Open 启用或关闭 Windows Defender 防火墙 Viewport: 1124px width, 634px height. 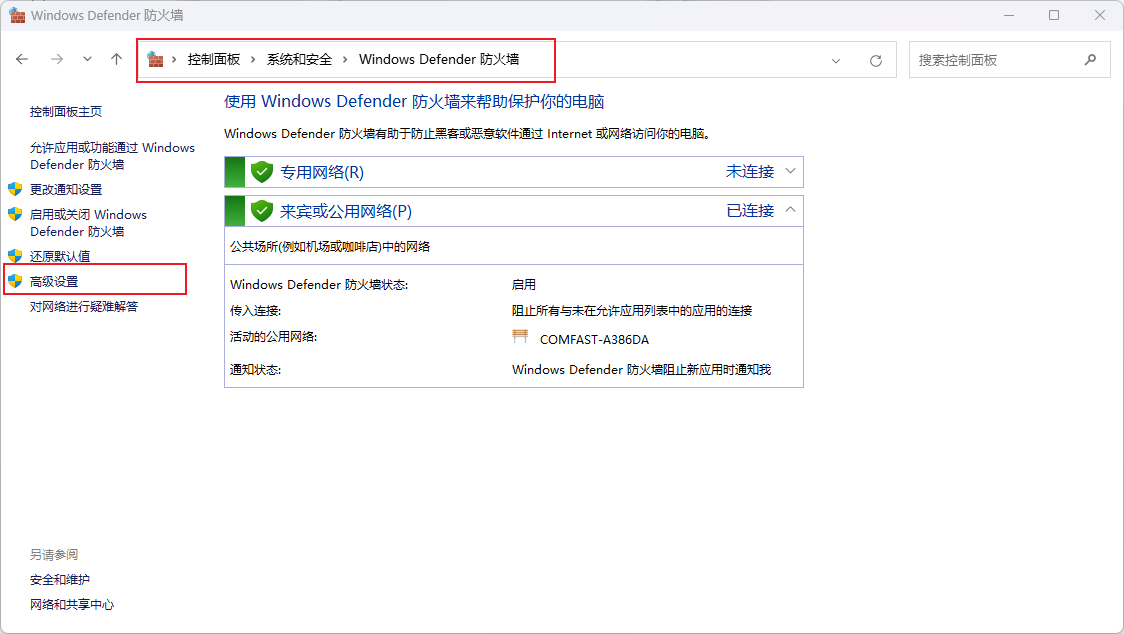pyautogui.click(x=88, y=223)
